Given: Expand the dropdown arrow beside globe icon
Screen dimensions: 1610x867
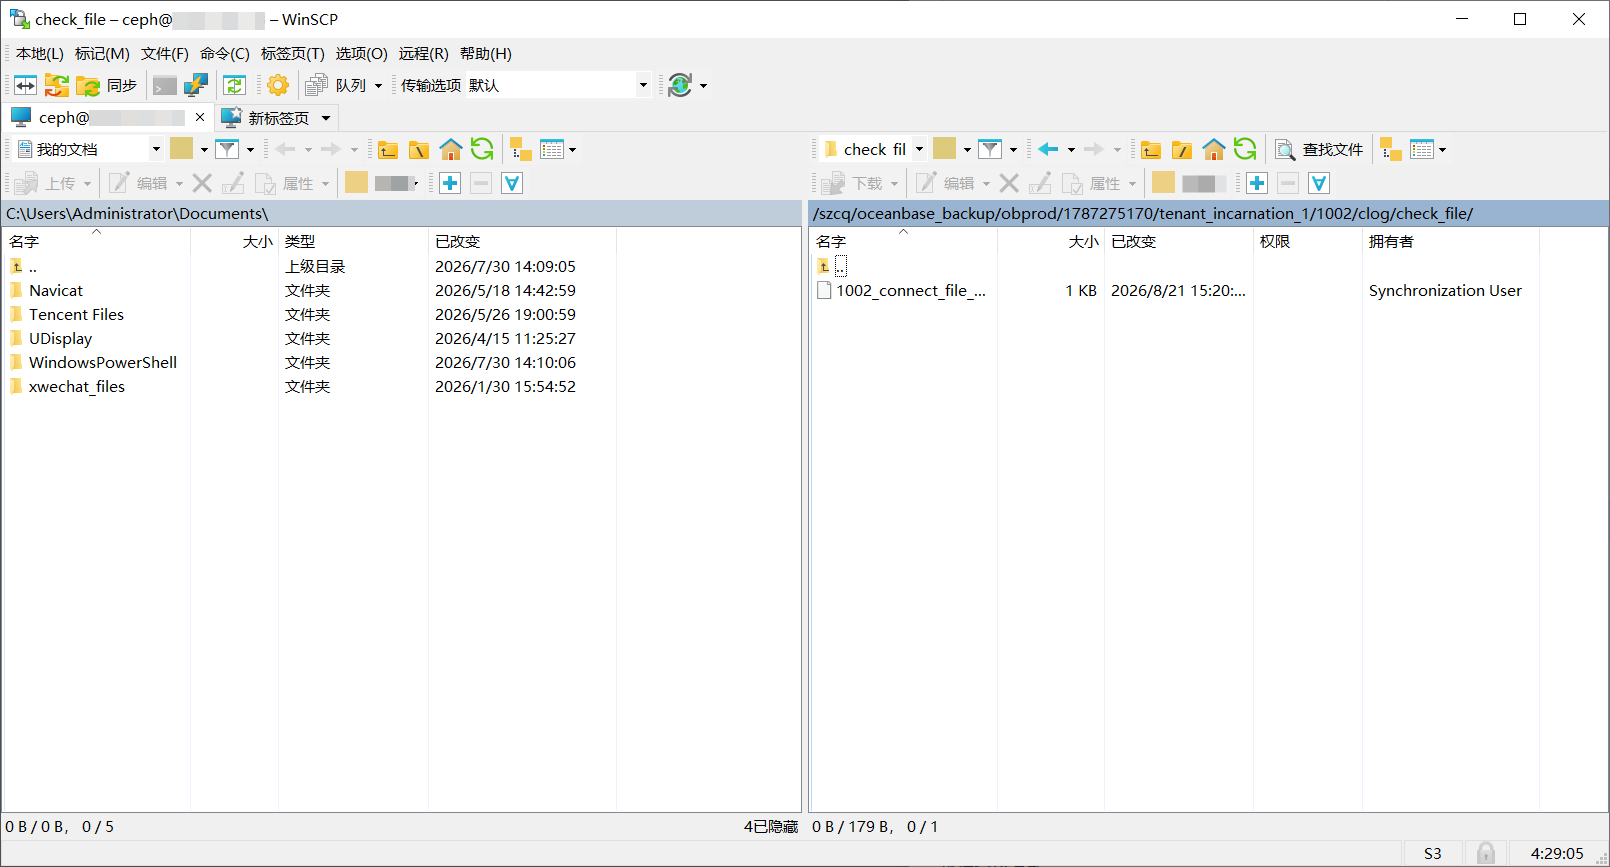Looking at the screenshot, I should click(703, 86).
